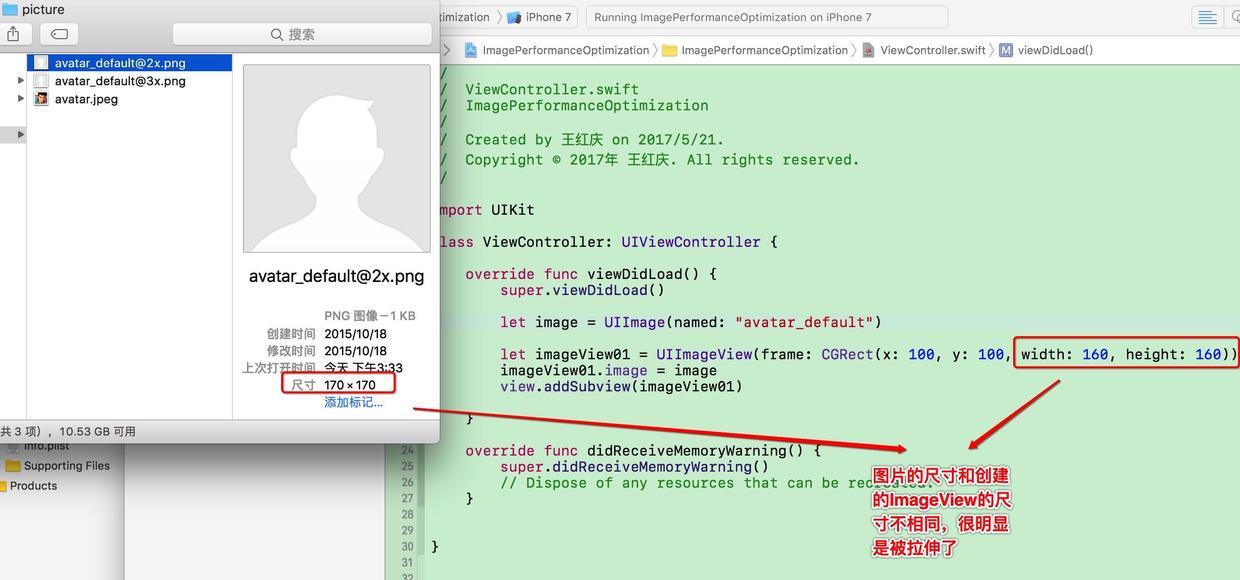The width and height of the screenshot is (1240, 580).
Task: Click the "avatar_default" string literal in code
Action: [804, 322]
